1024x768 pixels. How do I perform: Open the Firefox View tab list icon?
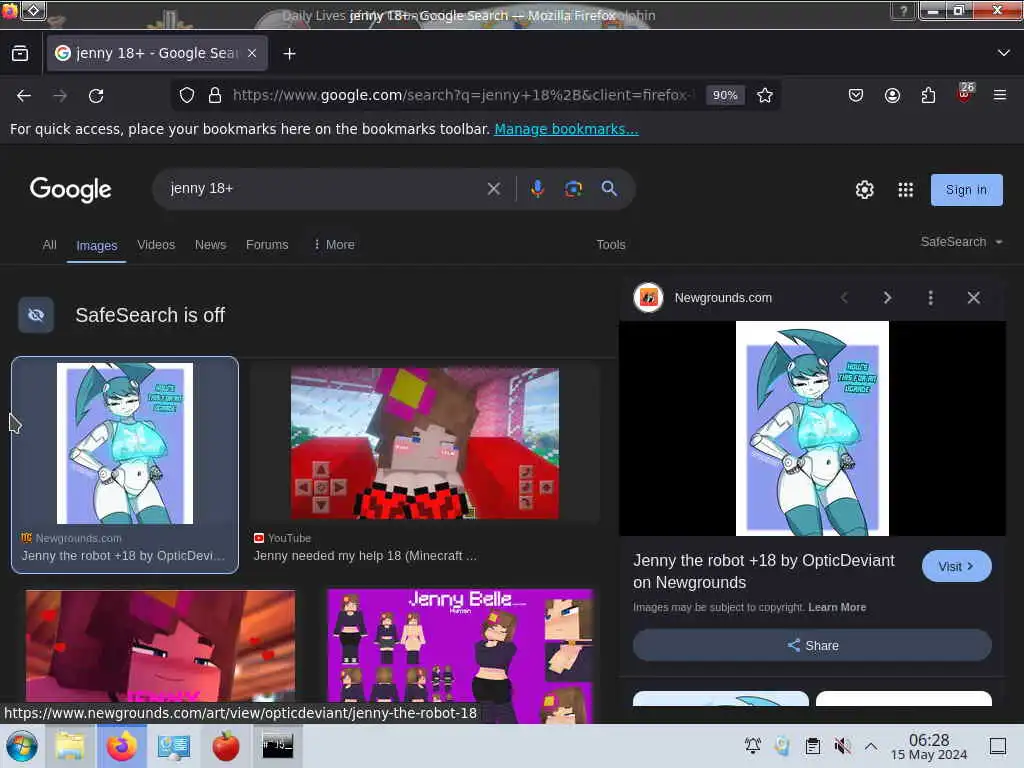20,54
